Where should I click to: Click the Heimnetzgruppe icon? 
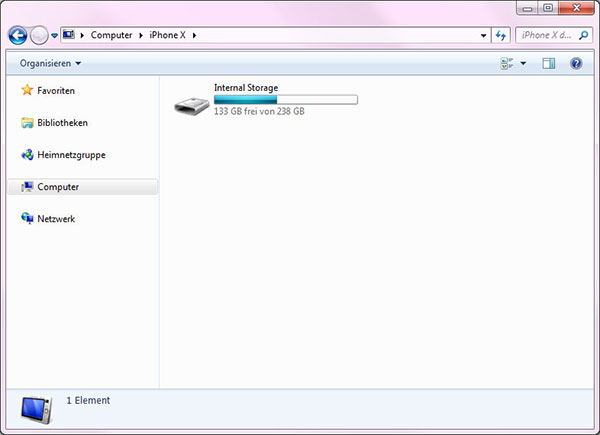pos(27,155)
